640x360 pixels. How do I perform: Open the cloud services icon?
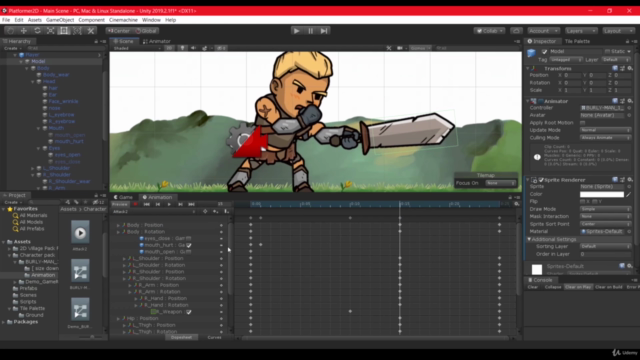click(516, 31)
